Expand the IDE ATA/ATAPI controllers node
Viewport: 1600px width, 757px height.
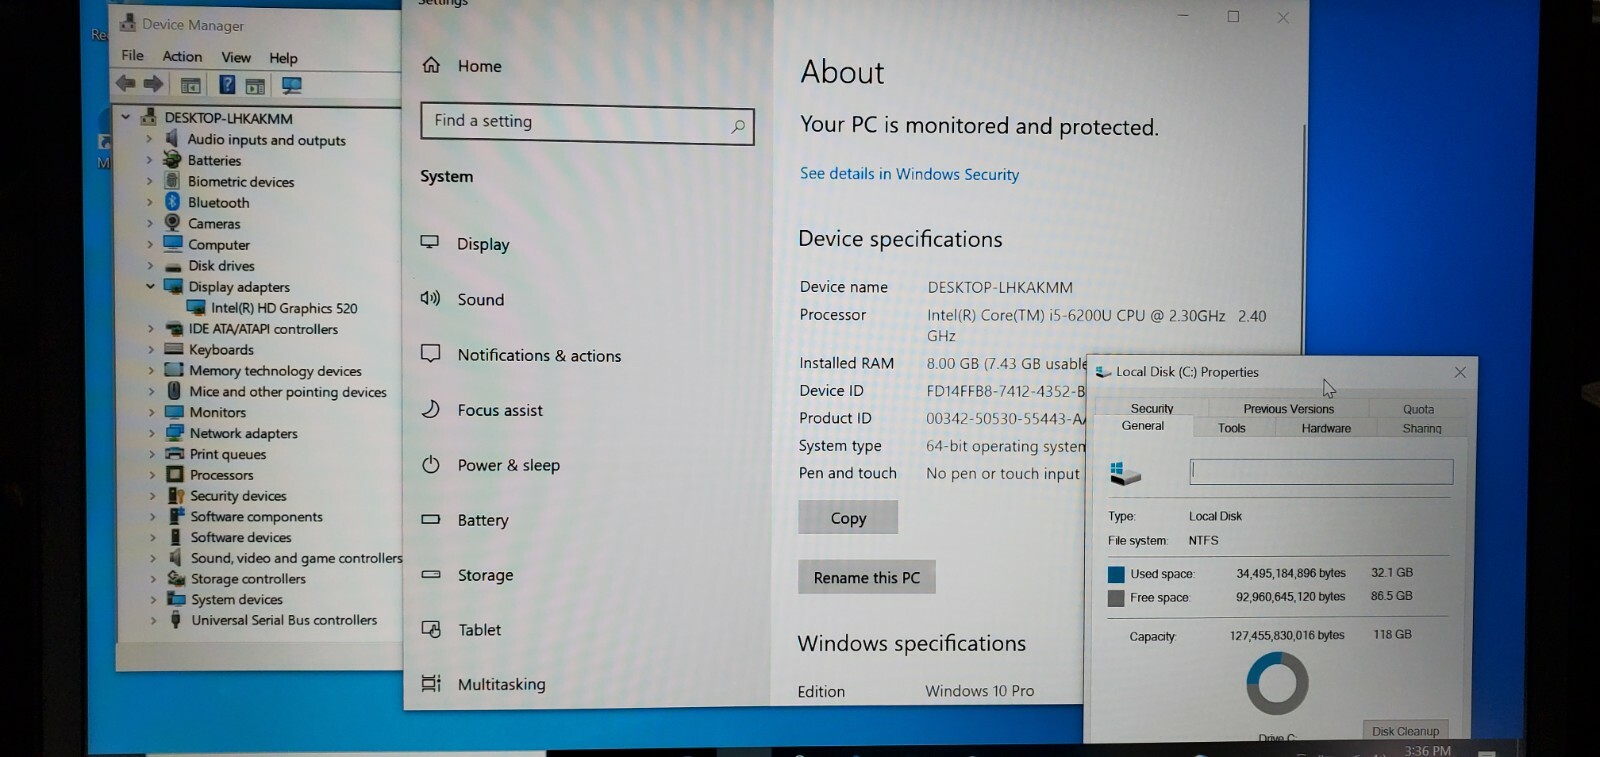[x=151, y=328]
